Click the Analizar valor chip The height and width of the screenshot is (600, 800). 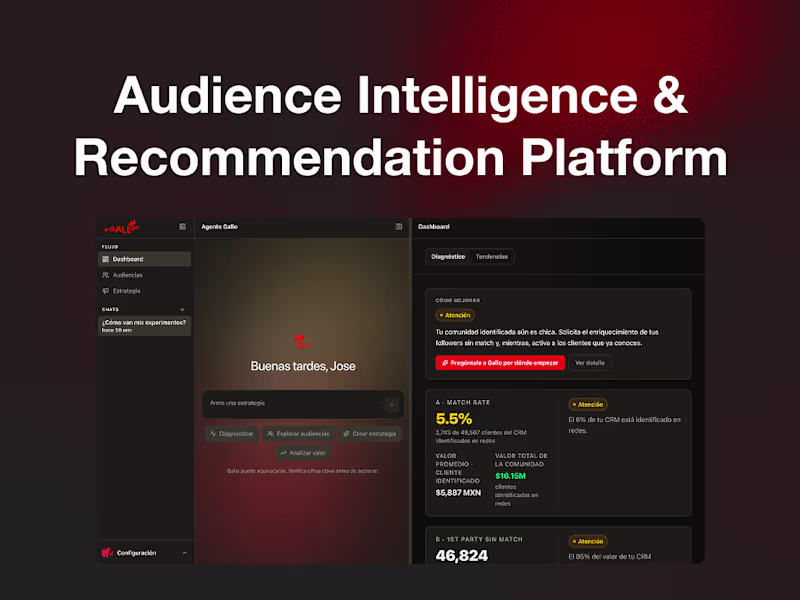[303, 453]
